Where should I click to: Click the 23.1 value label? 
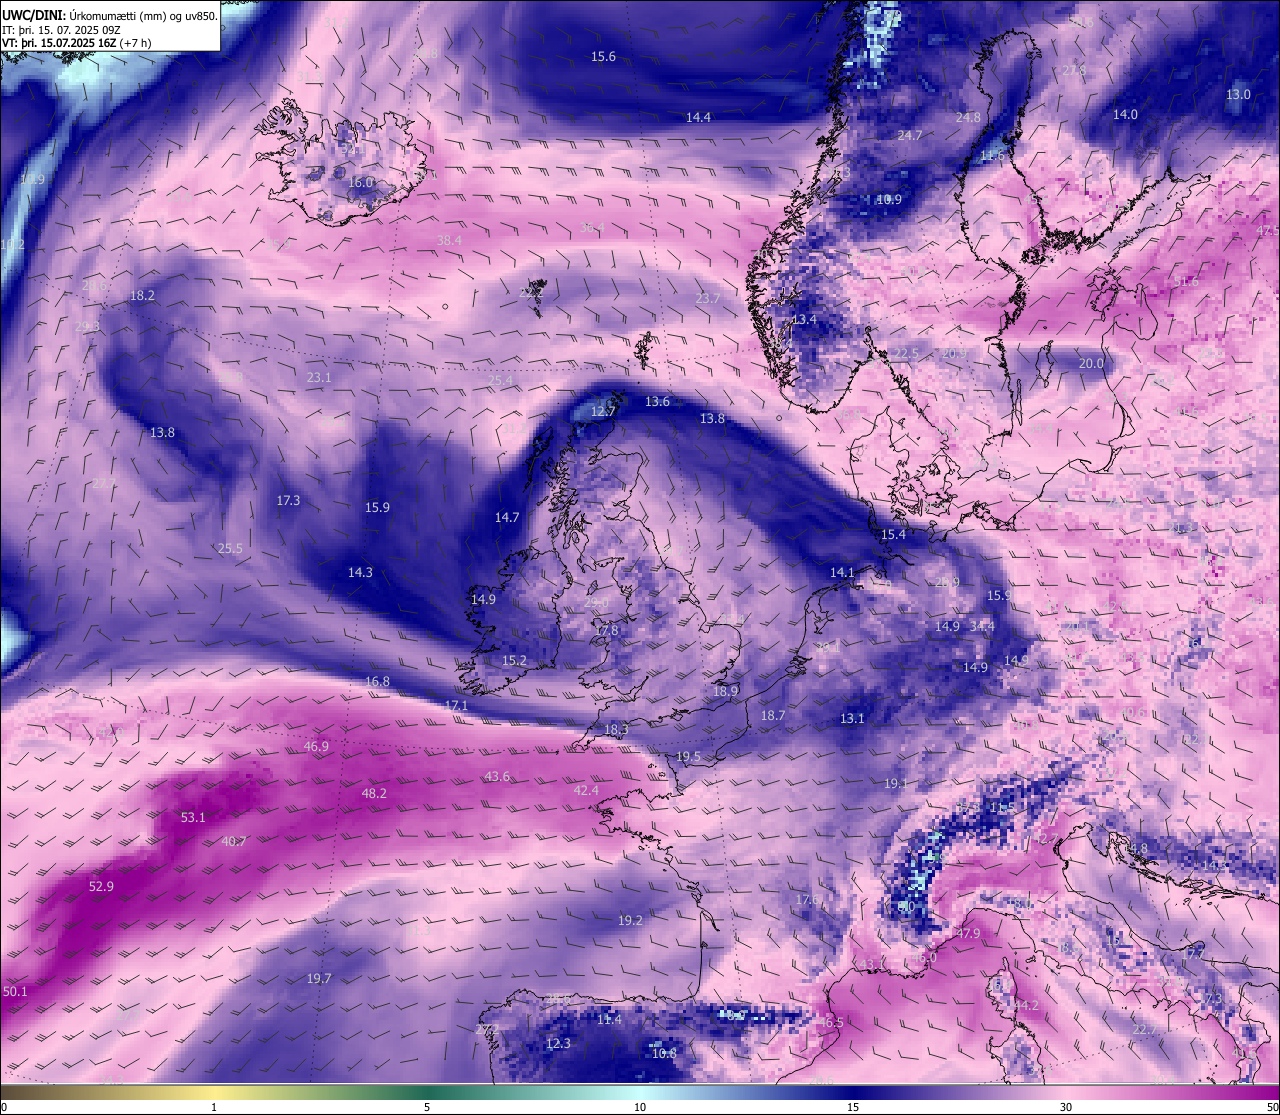[x=318, y=377]
